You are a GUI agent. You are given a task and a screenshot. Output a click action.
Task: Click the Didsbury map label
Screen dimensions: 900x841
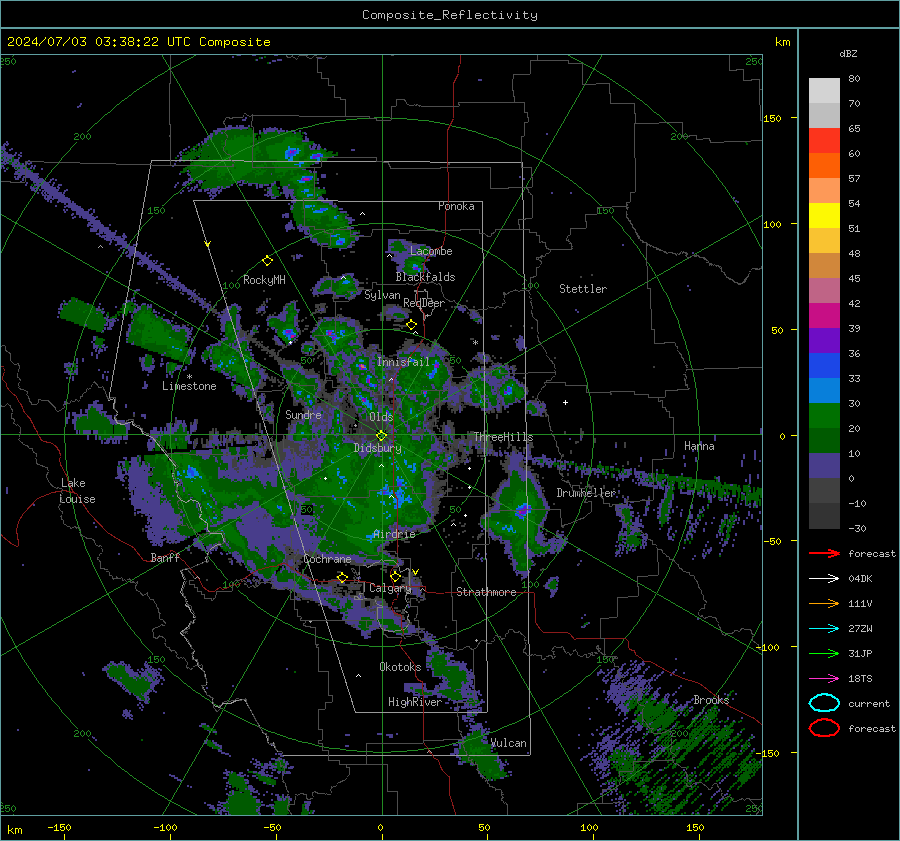(377, 448)
